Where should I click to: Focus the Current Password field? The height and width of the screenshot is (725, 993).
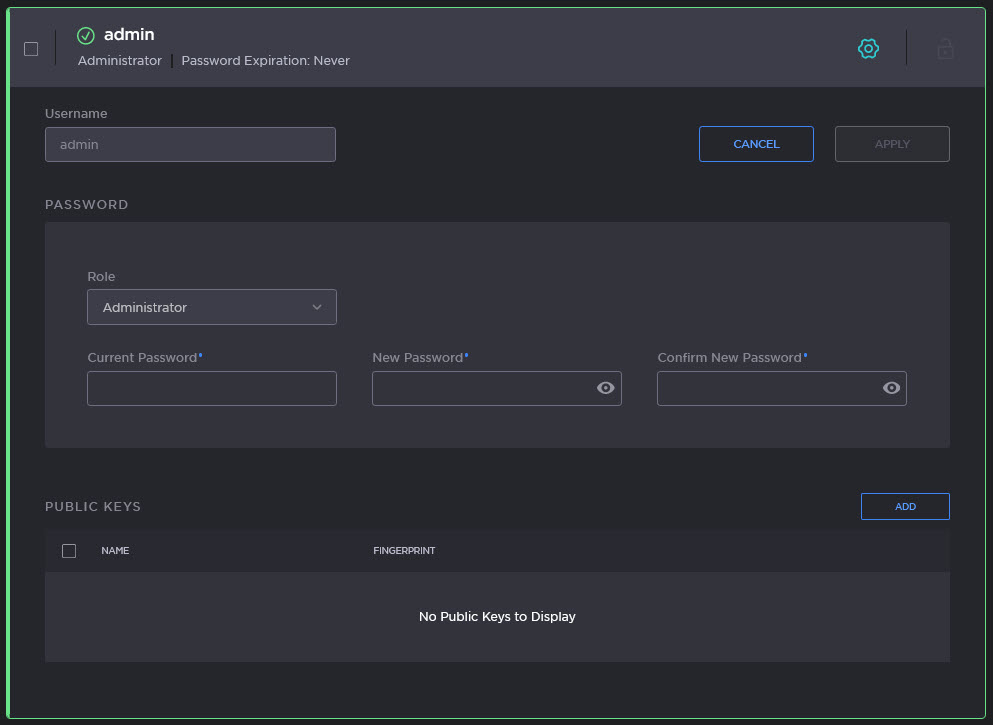[x=212, y=388]
